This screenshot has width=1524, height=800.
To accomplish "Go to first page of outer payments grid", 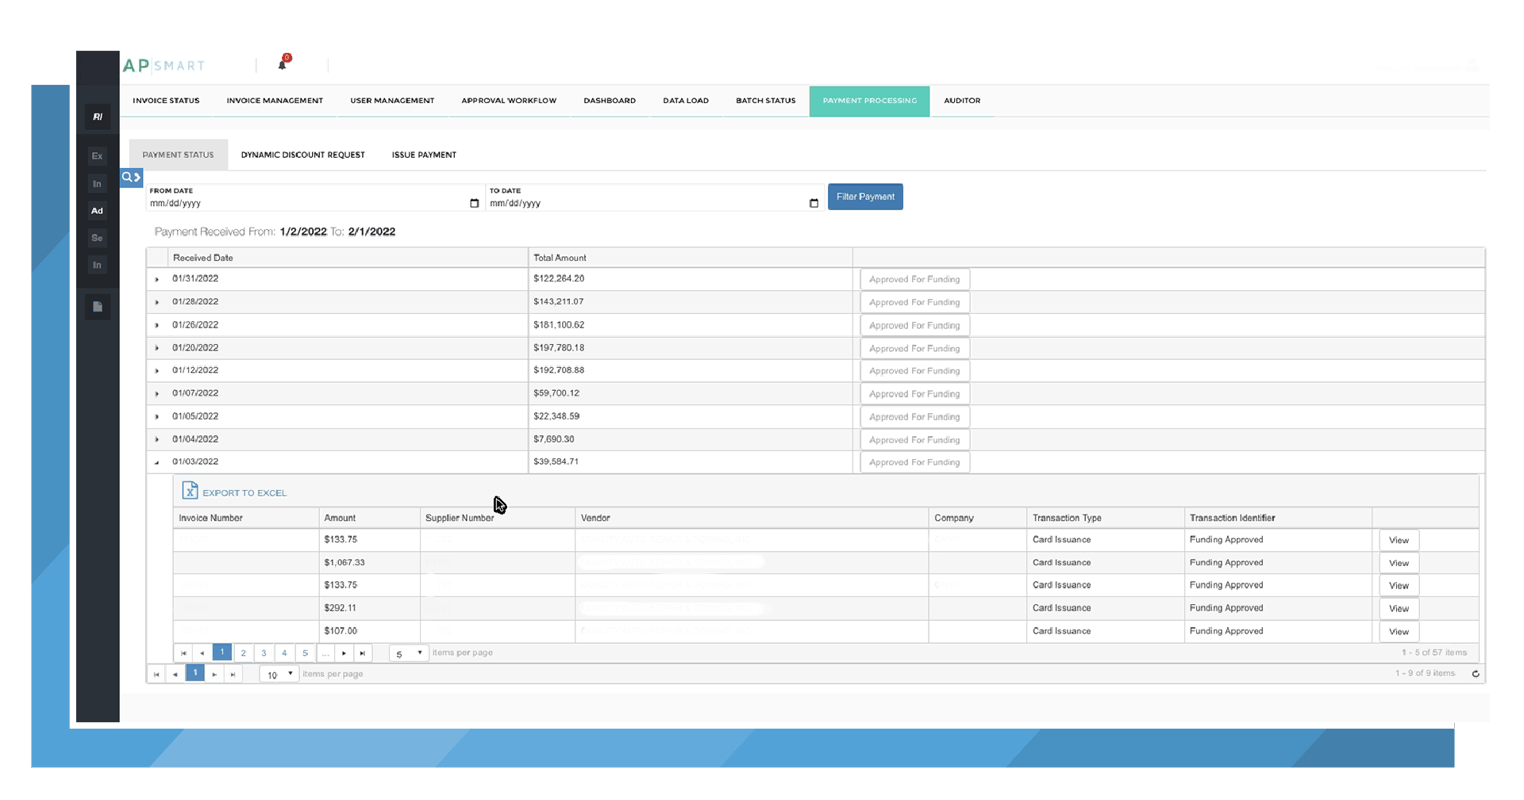I will (x=156, y=674).
